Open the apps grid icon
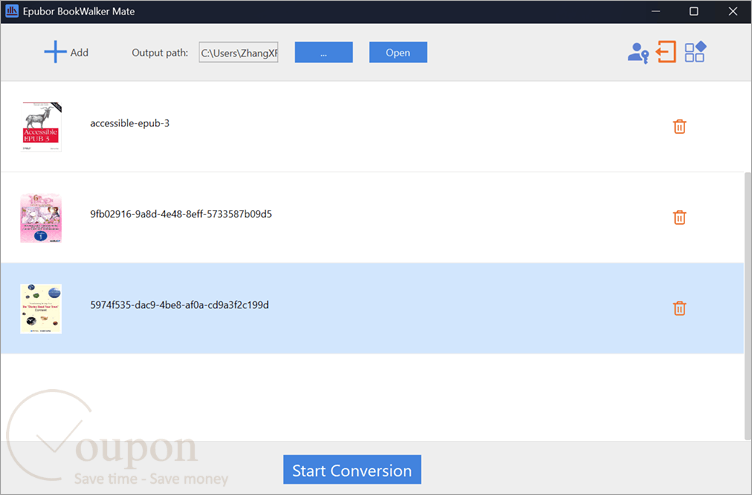 (x=695, y=52)
